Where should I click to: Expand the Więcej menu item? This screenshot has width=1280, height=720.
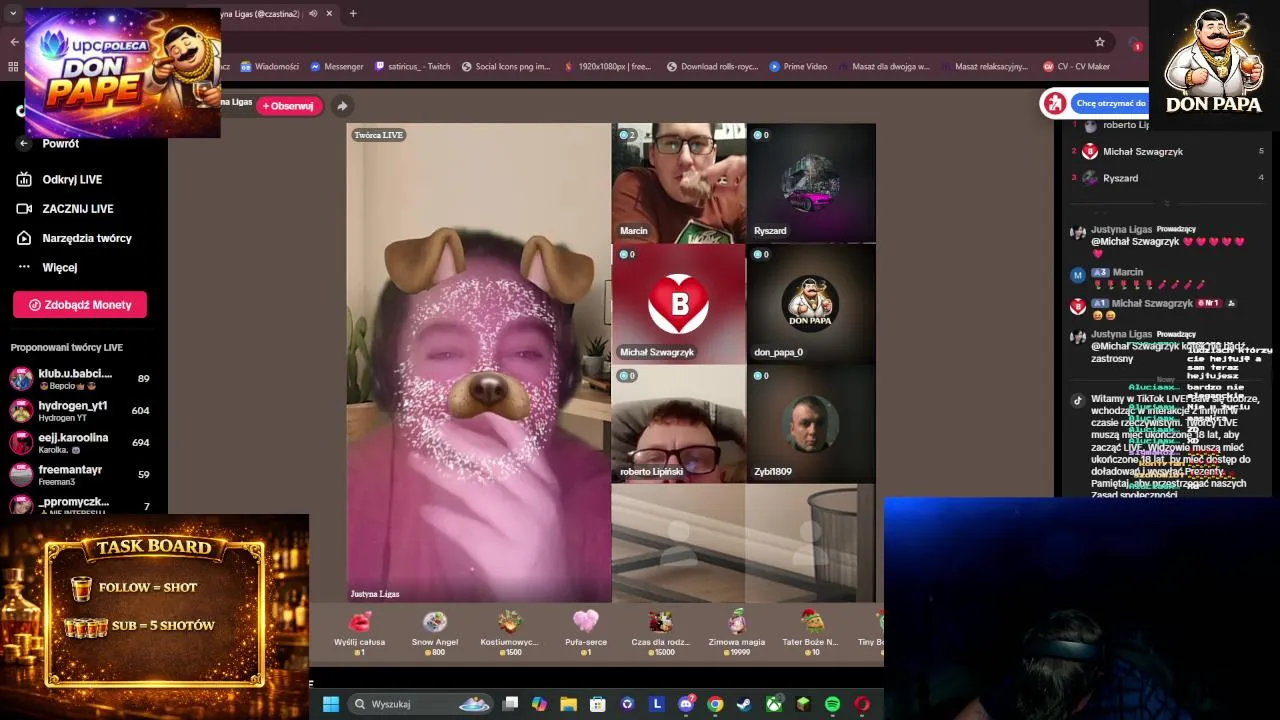click(60, 268)
